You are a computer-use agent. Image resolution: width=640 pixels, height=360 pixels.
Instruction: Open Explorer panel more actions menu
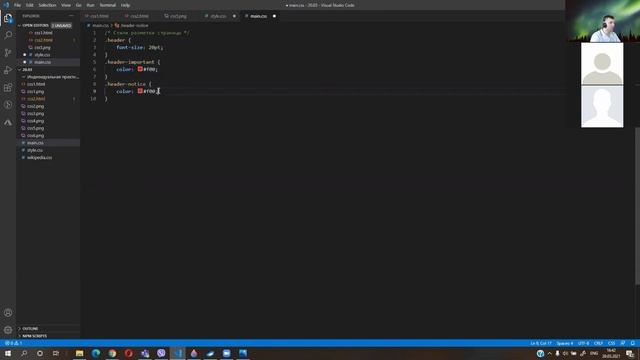click(x=72, y=16)
